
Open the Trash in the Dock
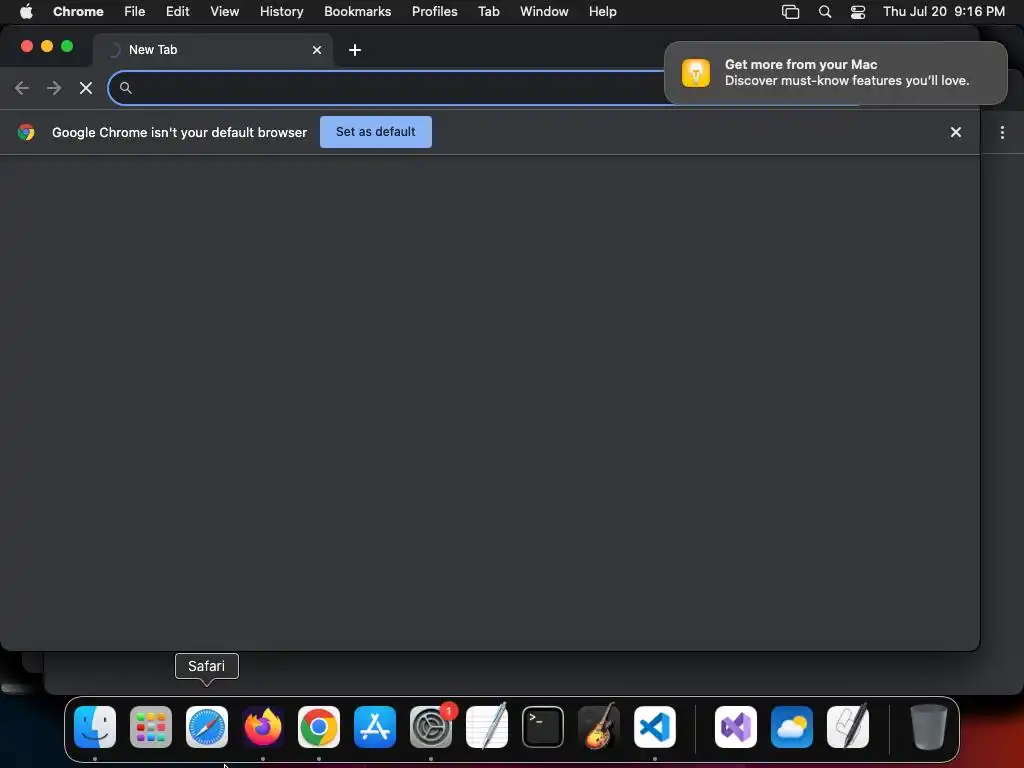click(928, 727)
